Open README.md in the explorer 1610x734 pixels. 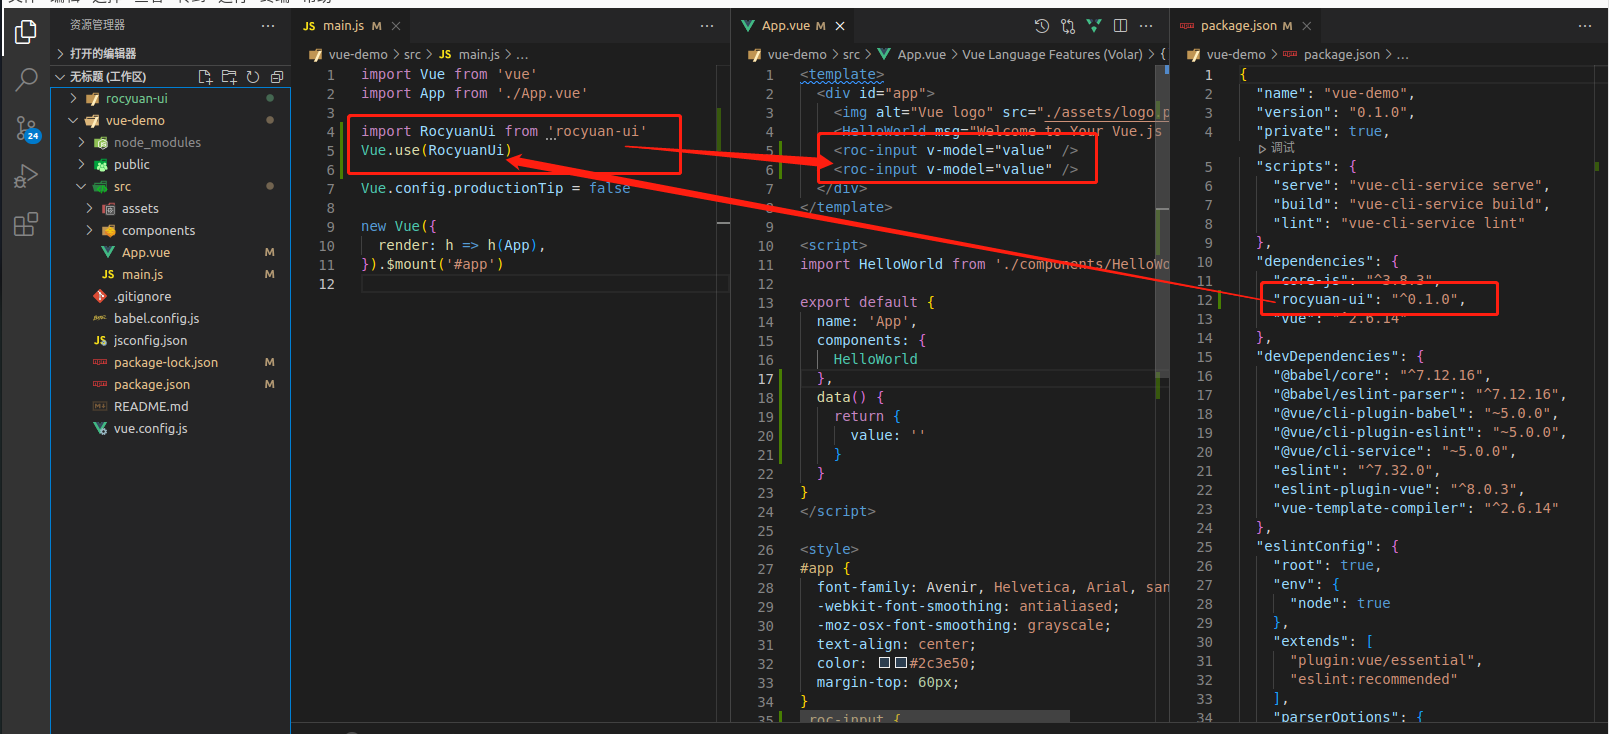pyautogui.click(x=170, y=407)
